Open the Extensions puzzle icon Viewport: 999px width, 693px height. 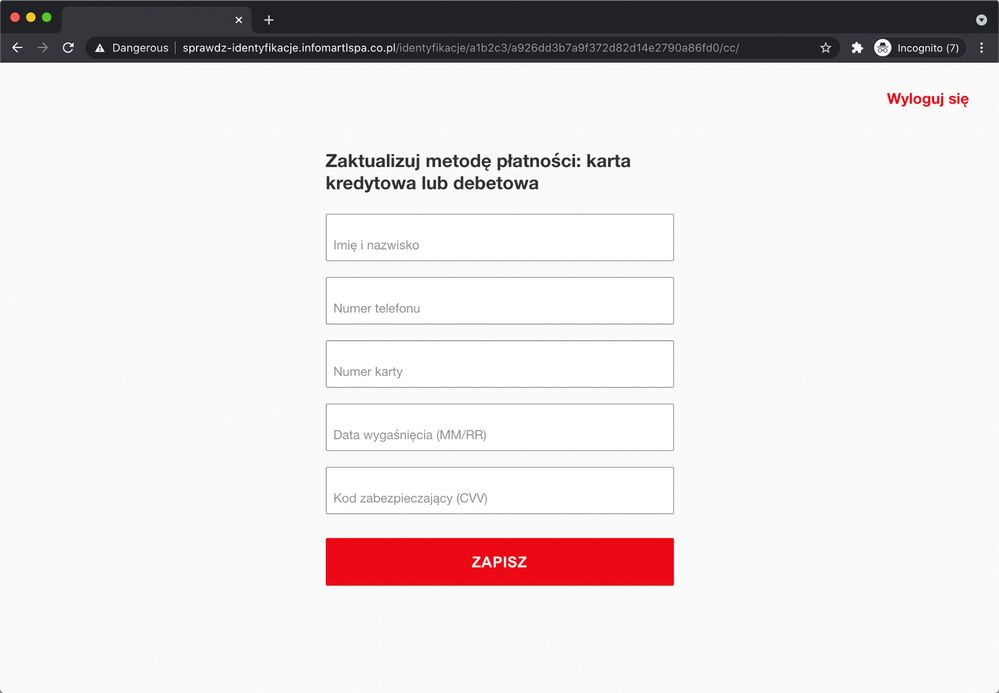[857, 48]
